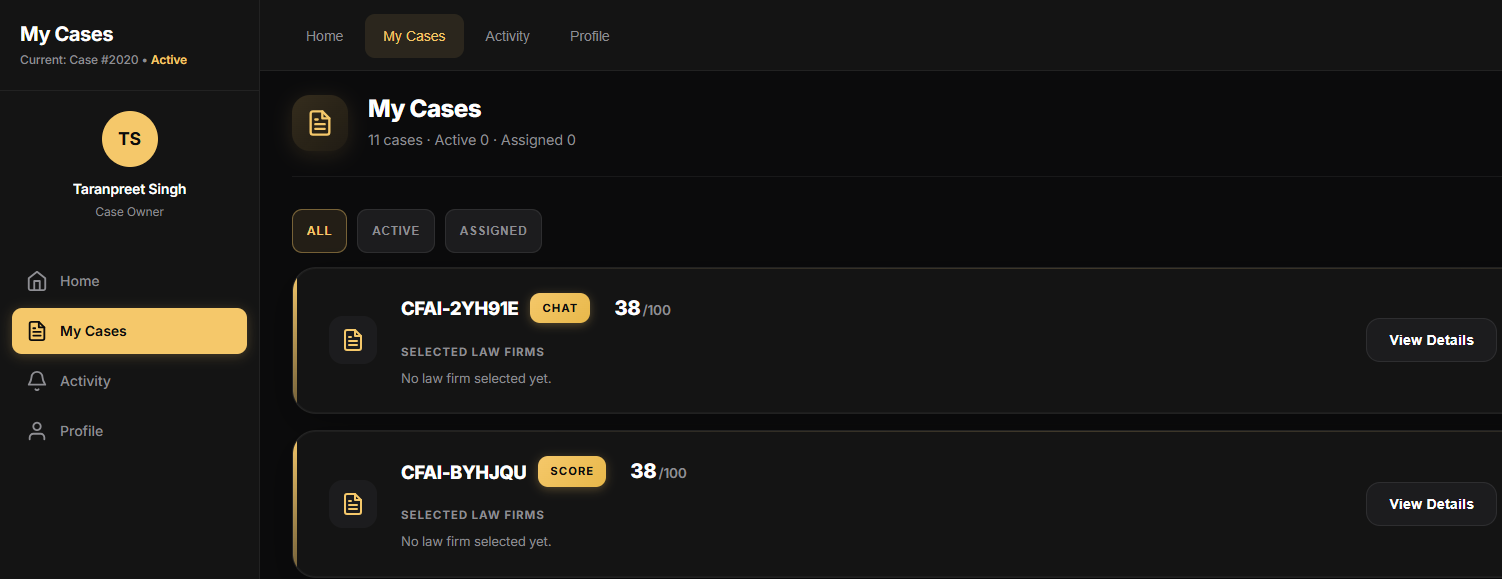Open Activity via the bell icon
The image size is (1502, 579).
click(x=37, y=380)
